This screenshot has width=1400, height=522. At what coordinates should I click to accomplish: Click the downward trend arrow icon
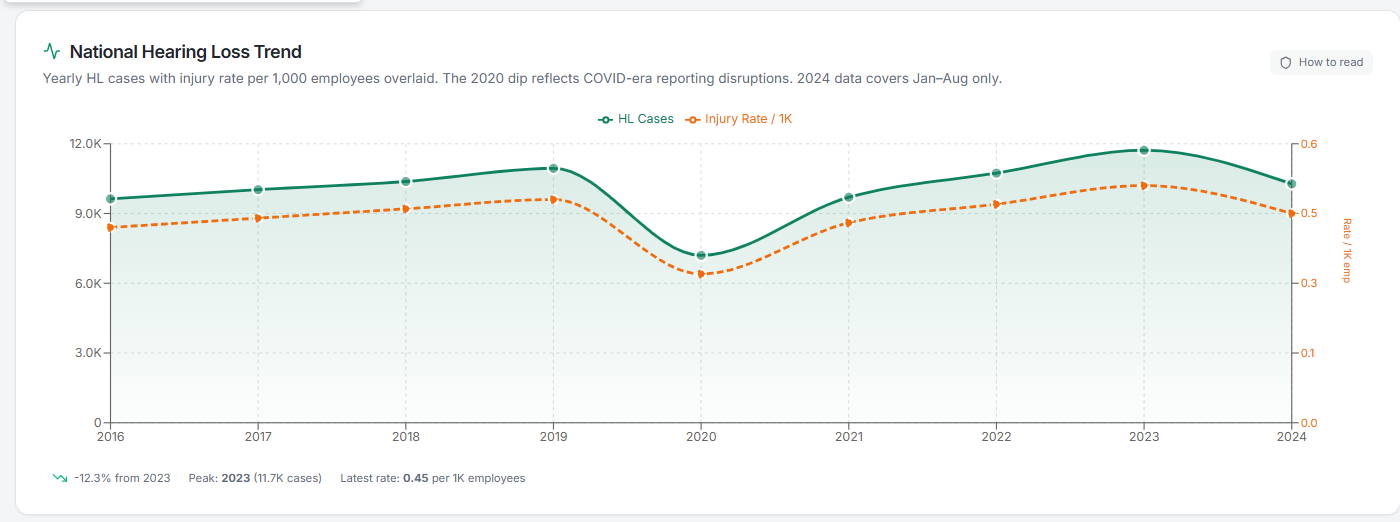coord(60,478)
